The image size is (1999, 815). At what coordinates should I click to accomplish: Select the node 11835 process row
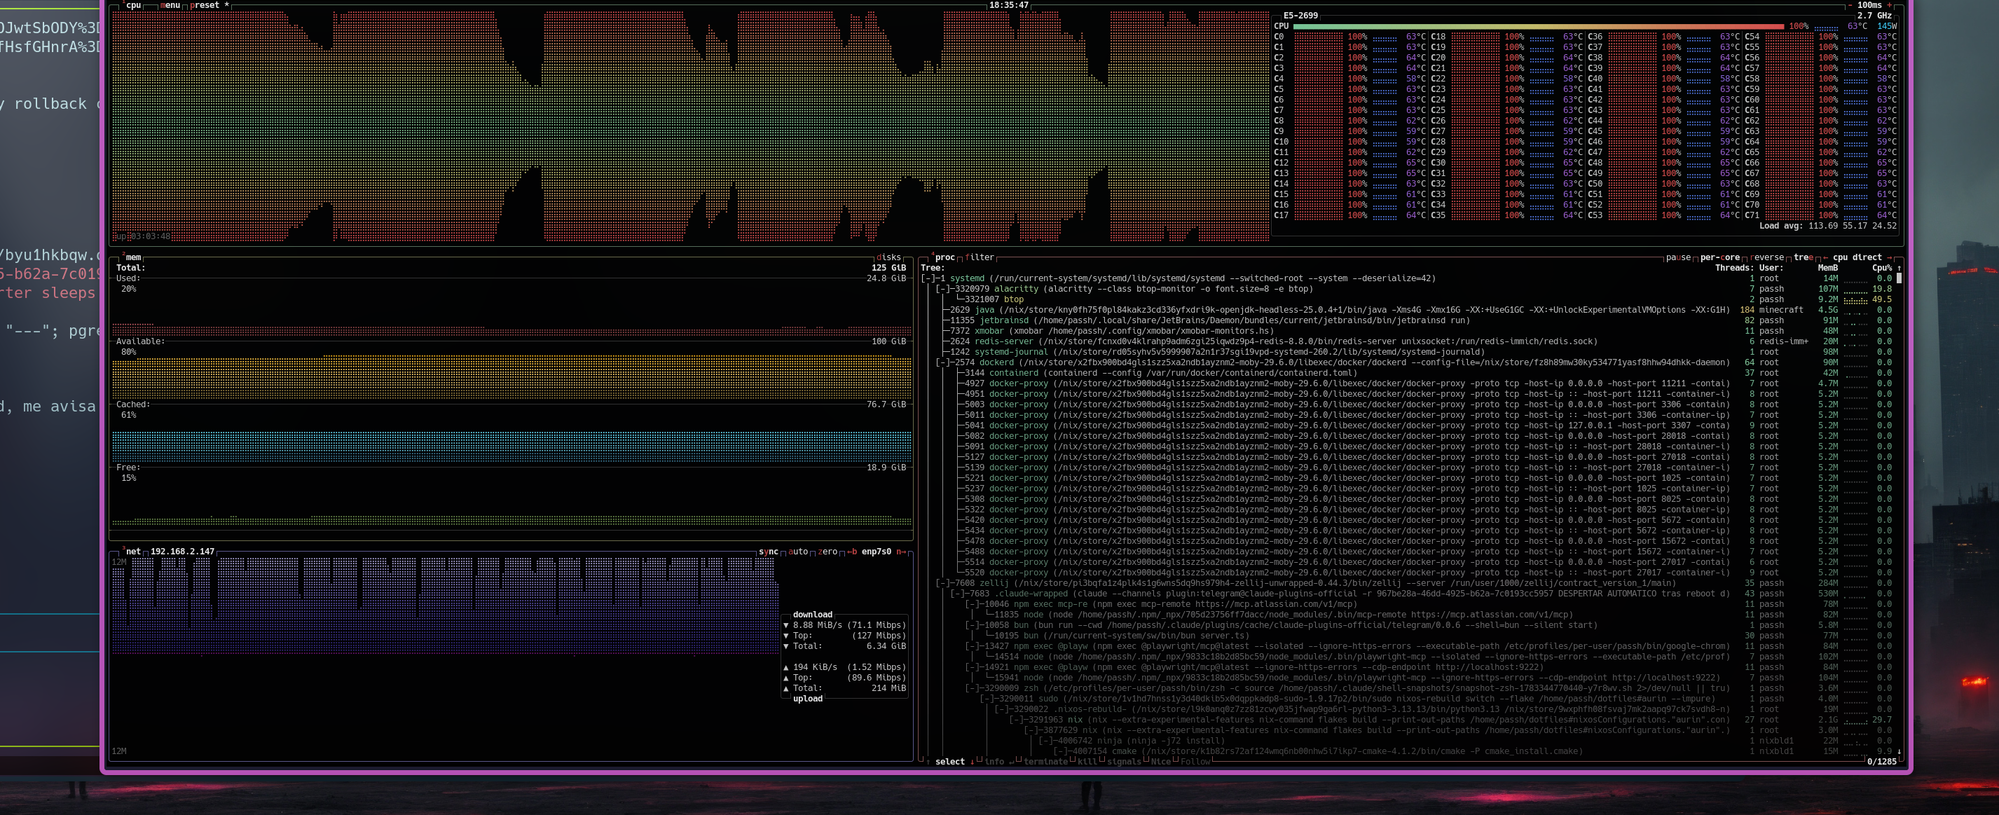tap(1407, 614)
